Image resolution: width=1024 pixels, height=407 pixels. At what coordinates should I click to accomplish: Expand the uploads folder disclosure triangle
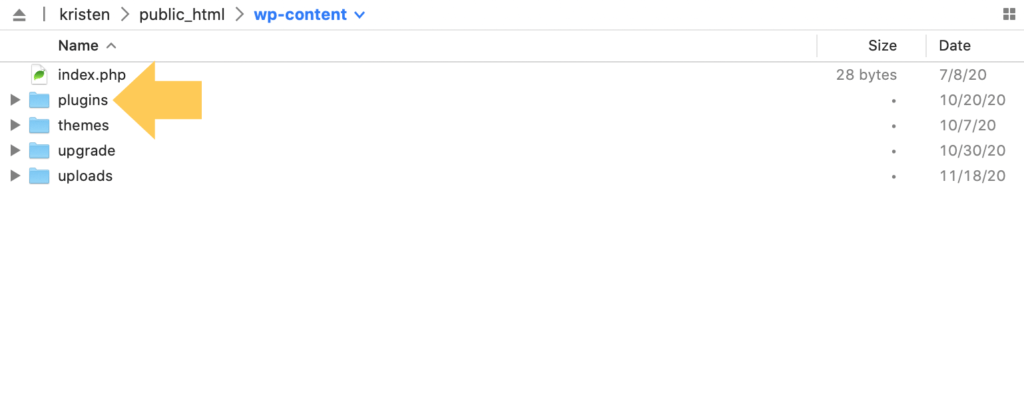[15, 176]
